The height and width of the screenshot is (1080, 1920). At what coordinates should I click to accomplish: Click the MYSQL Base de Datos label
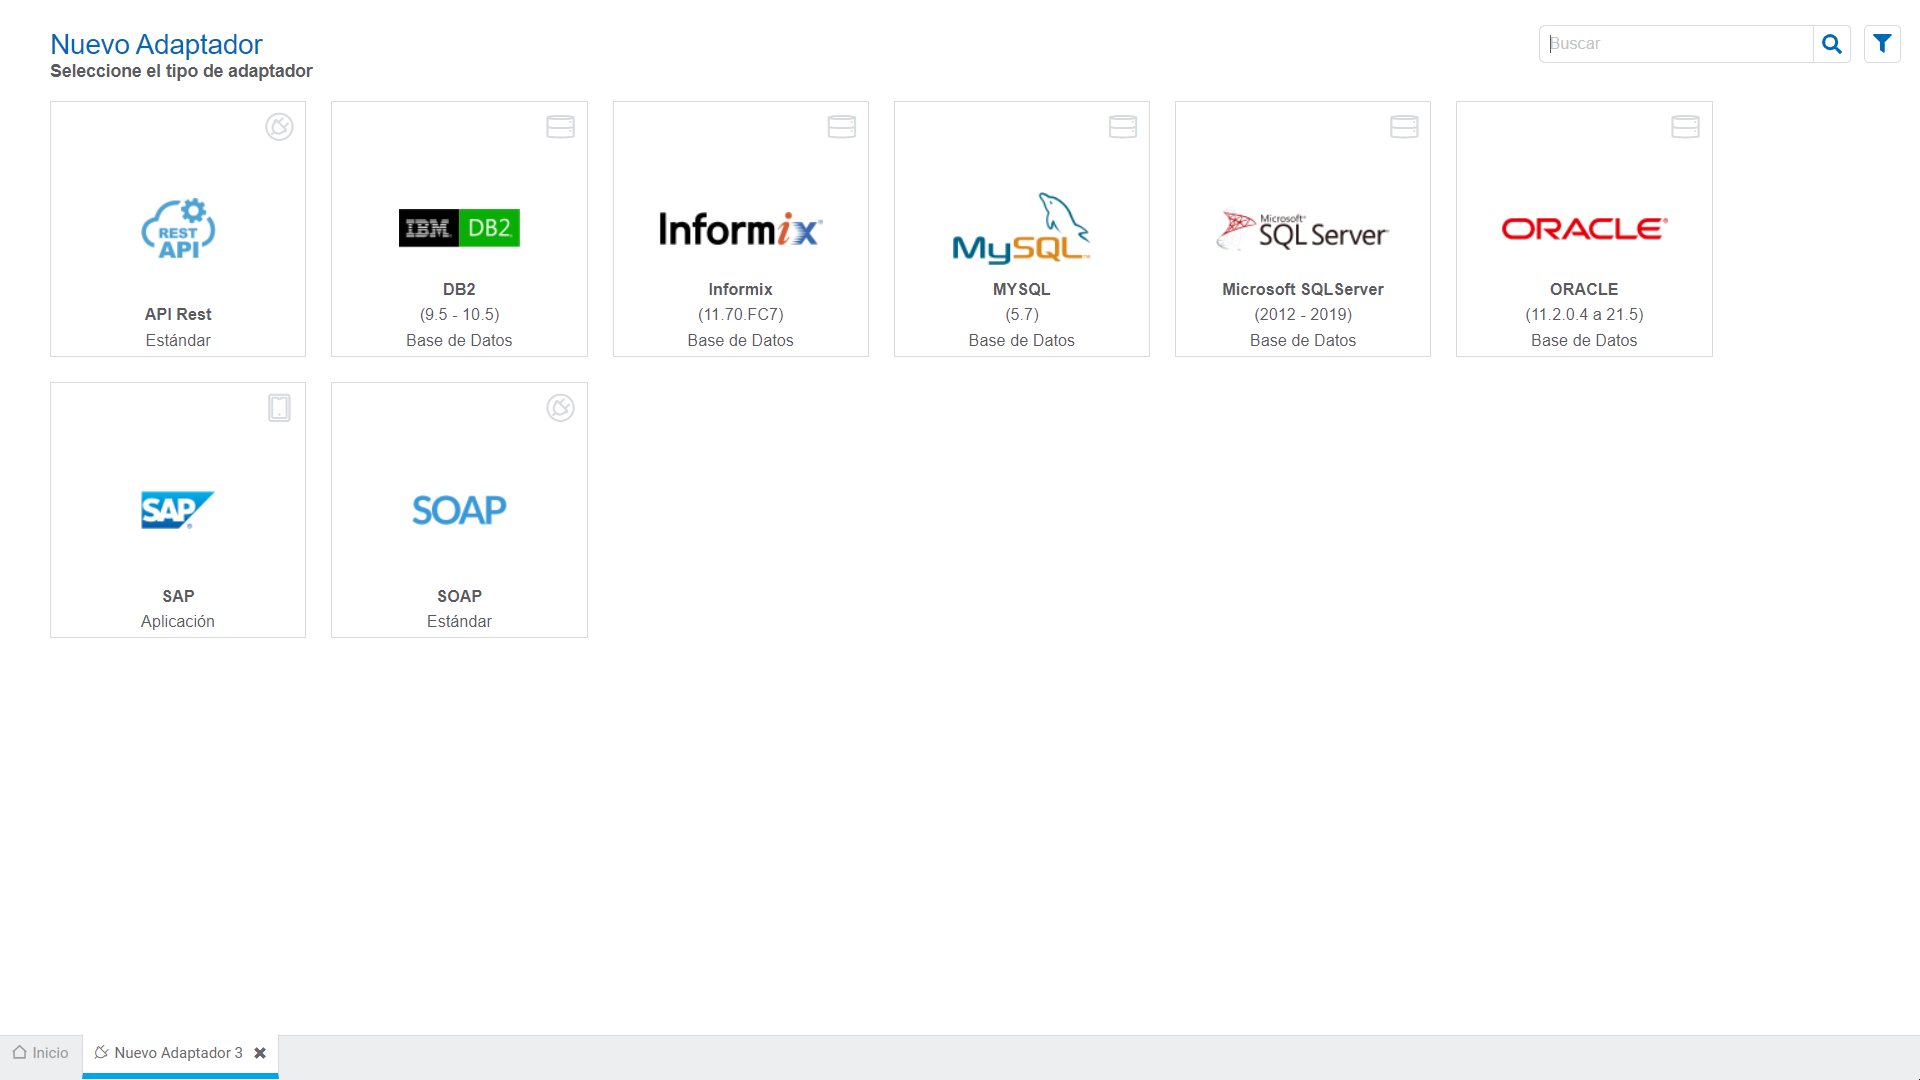pos(1021,340)
